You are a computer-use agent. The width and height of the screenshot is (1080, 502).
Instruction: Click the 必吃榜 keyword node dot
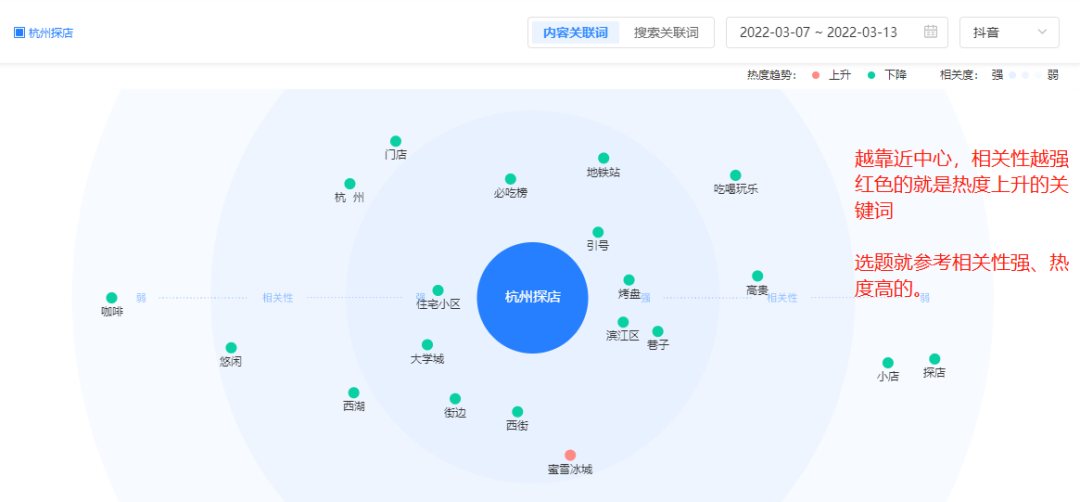click(x=510, y=179)
